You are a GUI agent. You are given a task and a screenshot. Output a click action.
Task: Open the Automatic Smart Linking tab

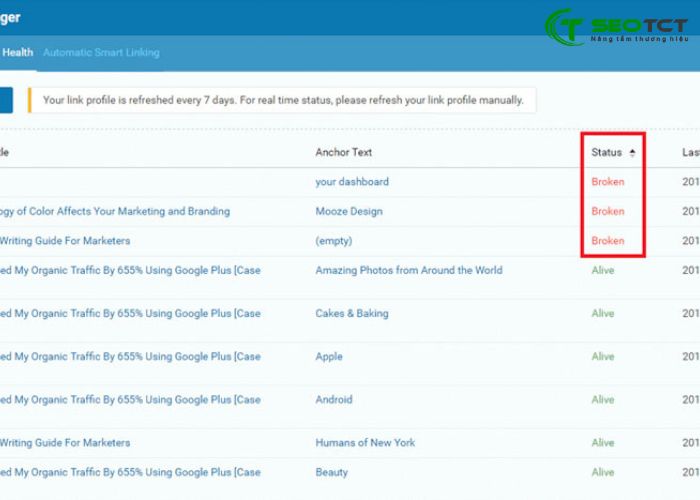click(x=101, y=53)
